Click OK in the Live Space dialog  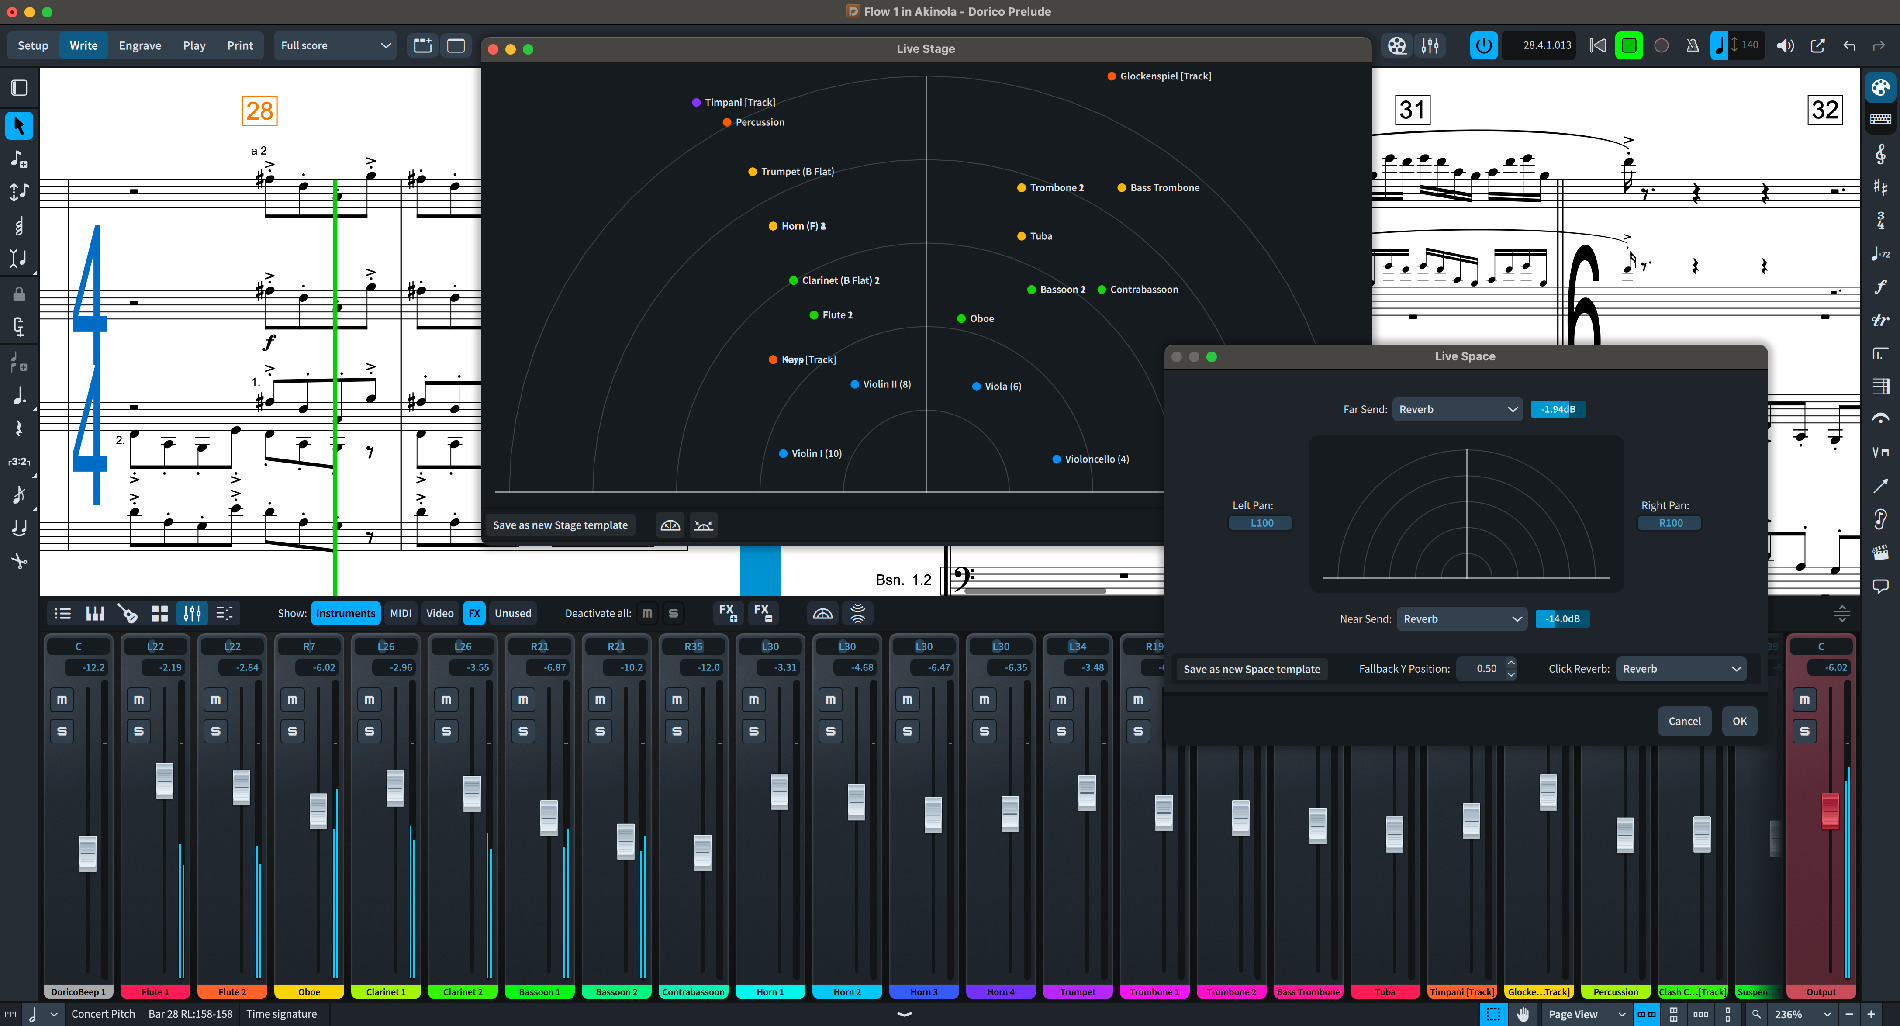point(1739,721)
